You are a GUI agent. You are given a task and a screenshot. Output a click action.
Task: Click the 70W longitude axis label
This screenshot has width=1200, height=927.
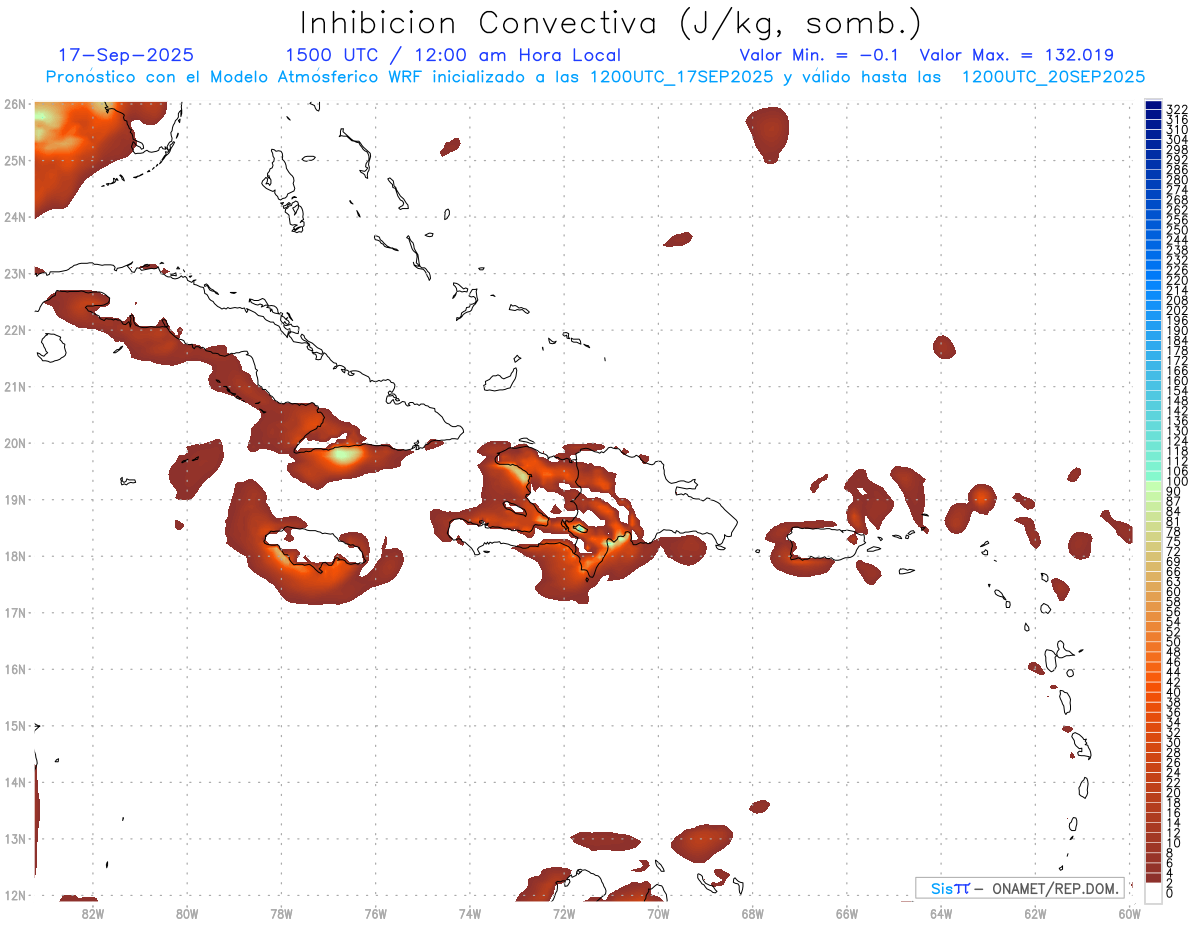(658, 912)
